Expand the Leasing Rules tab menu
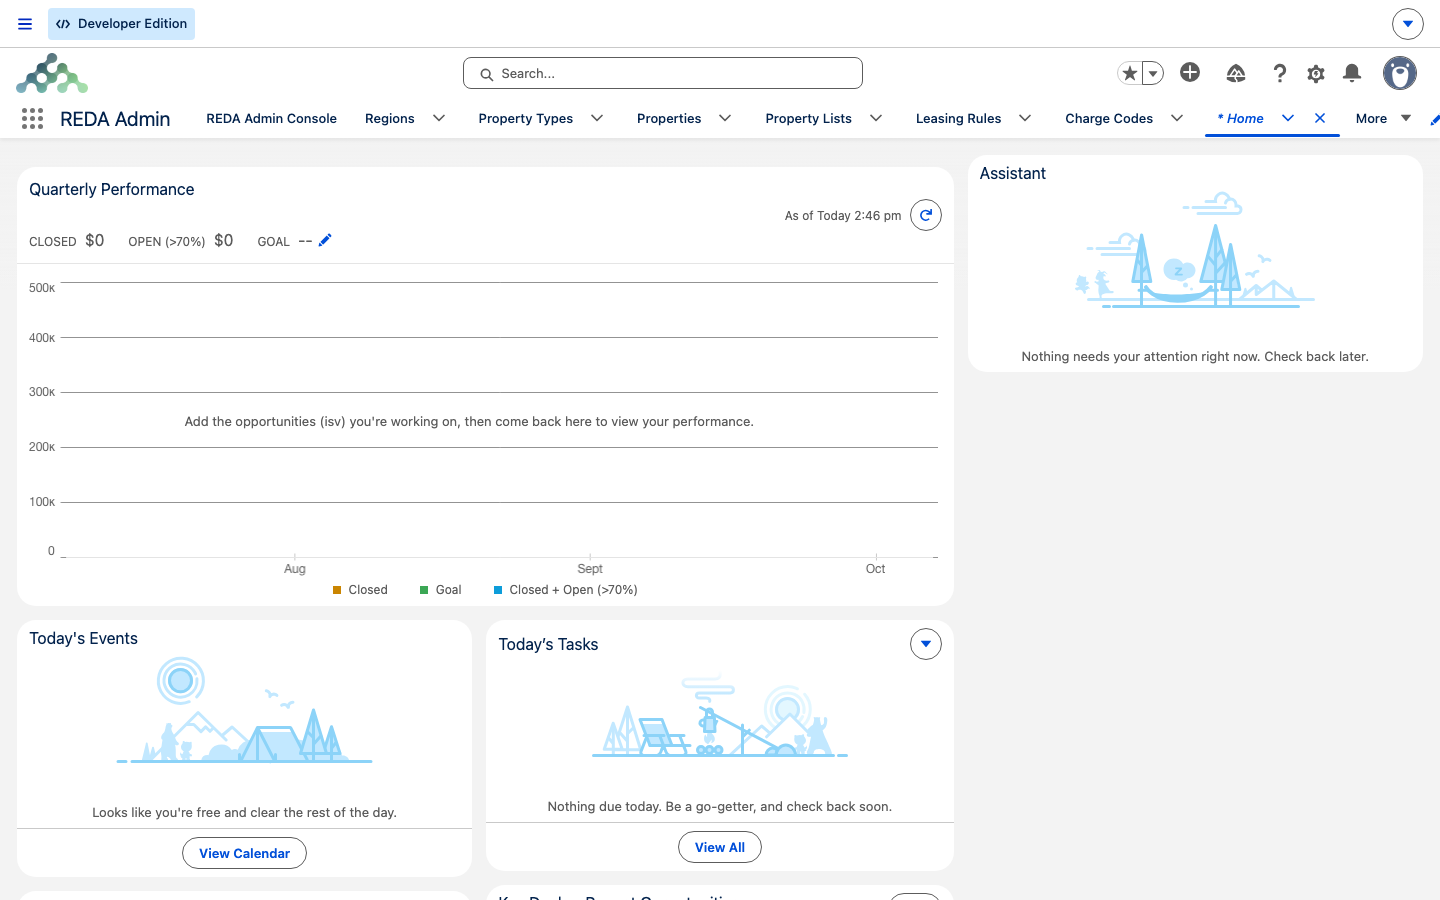The image size is (1440, 900). coord(1025,118)
